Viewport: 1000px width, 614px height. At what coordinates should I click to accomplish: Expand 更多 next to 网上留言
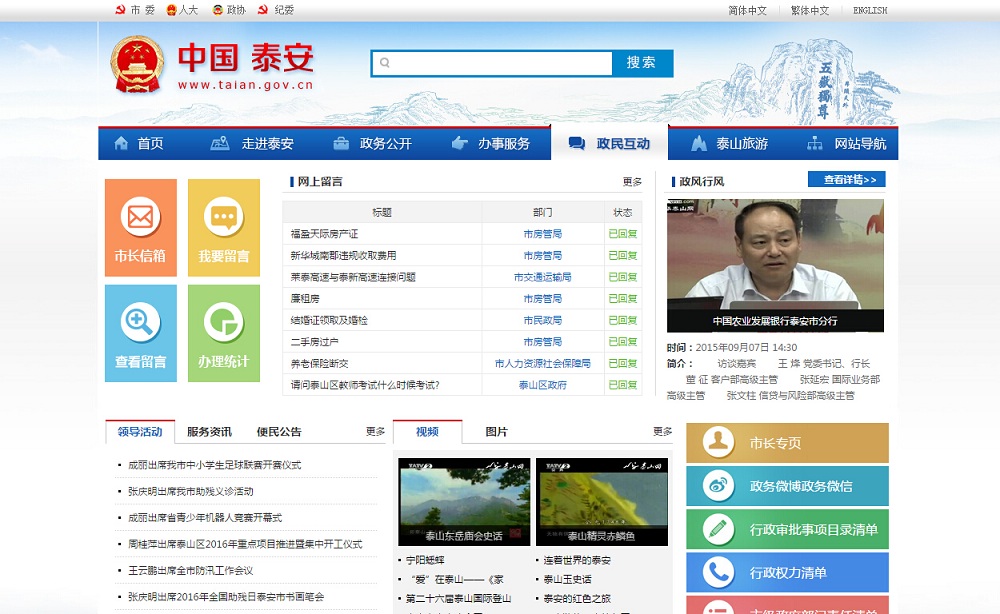632,182
